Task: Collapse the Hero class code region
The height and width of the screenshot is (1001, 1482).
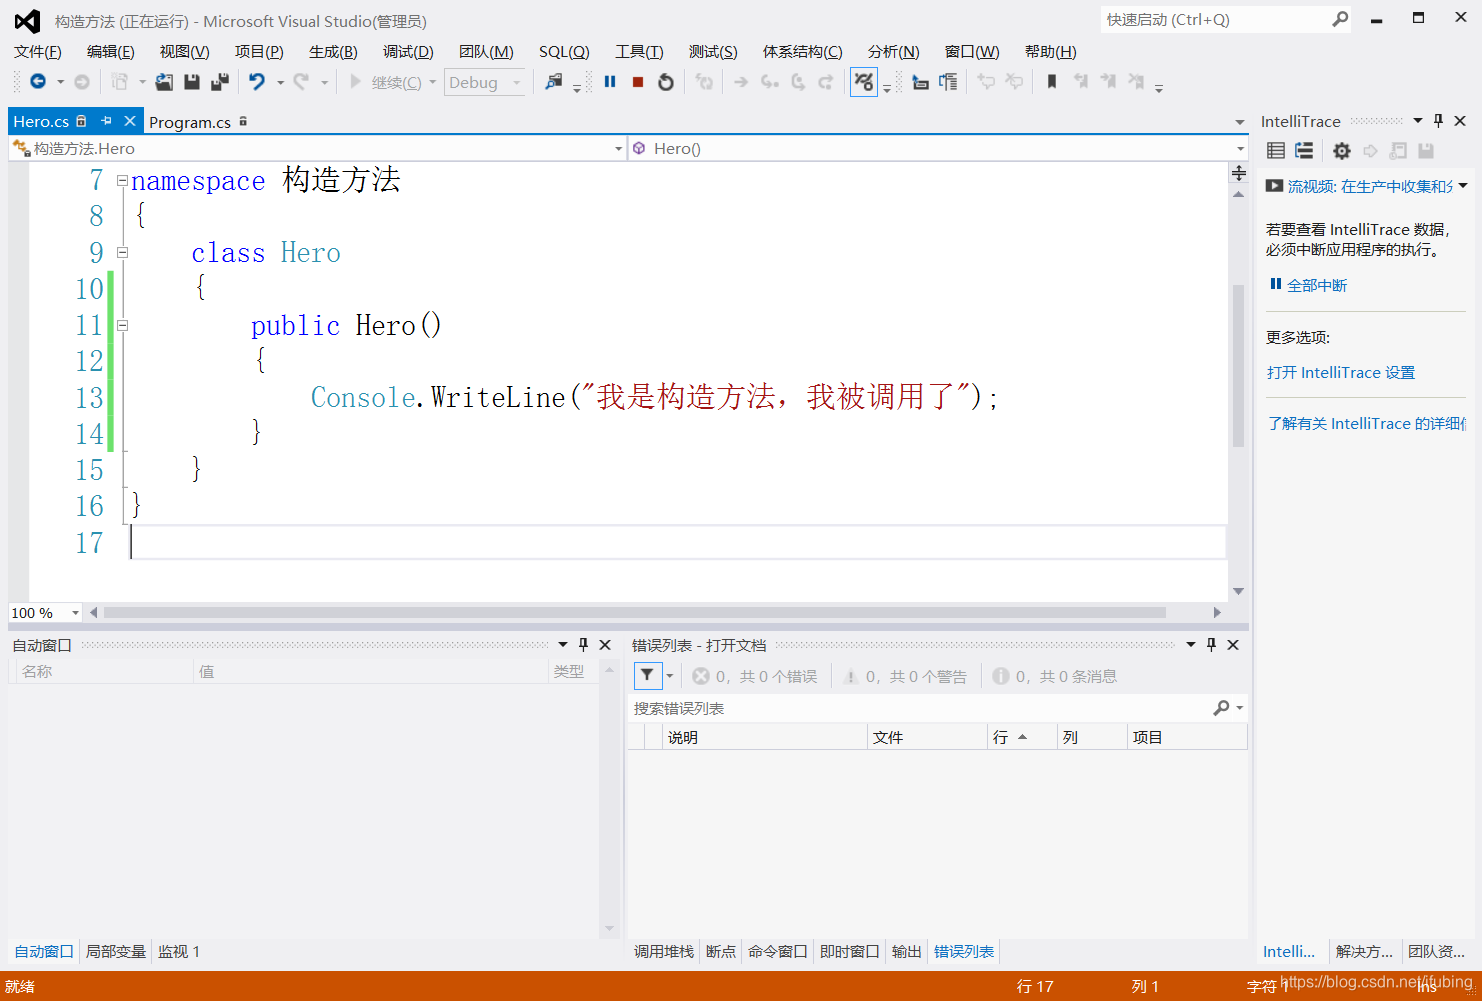Action: click(122, 253)
